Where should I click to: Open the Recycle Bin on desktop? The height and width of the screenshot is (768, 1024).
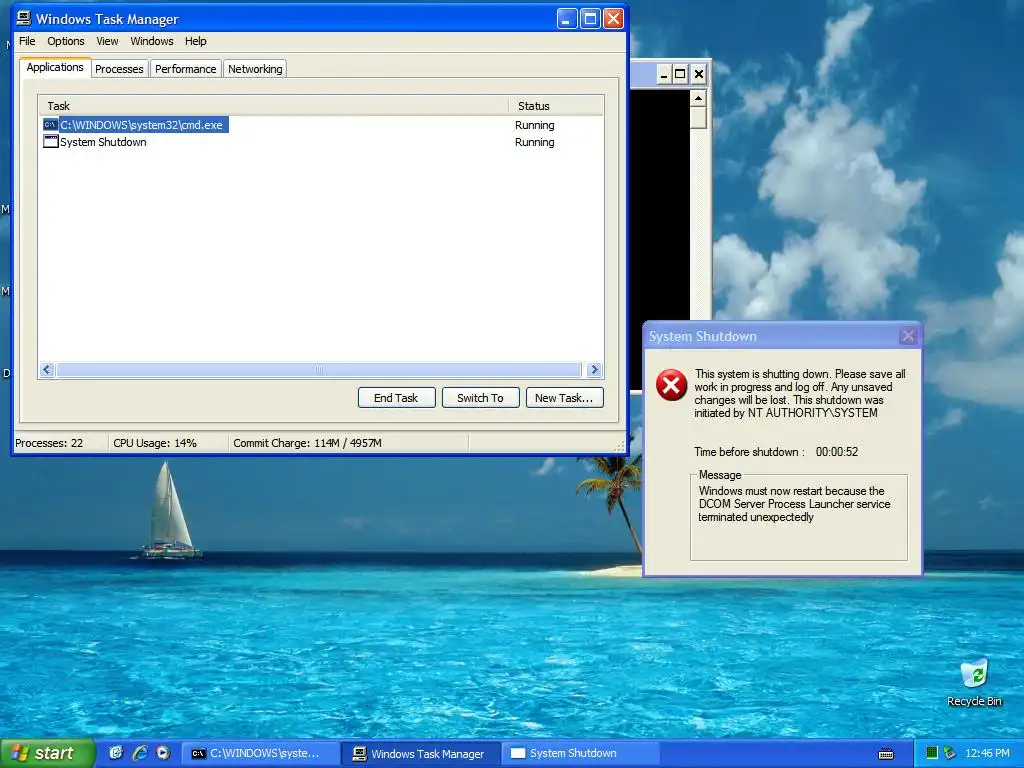(974, 682)
